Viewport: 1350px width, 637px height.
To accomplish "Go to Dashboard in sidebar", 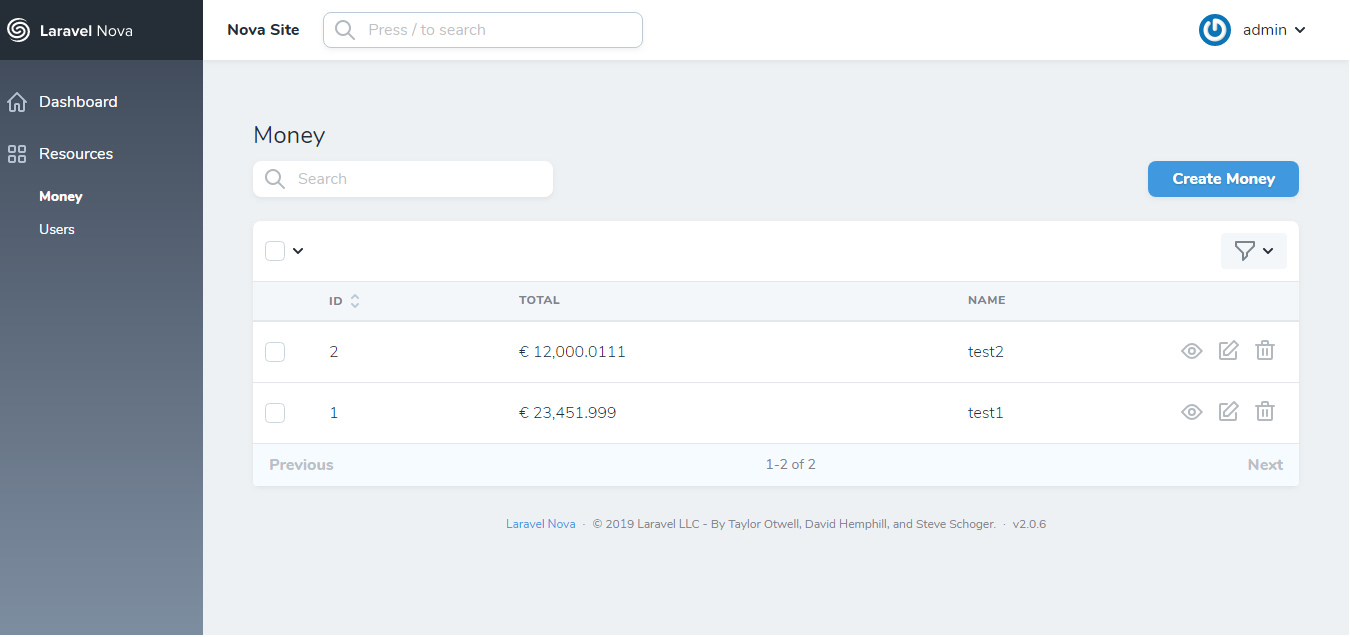I will tap(78, 102).
